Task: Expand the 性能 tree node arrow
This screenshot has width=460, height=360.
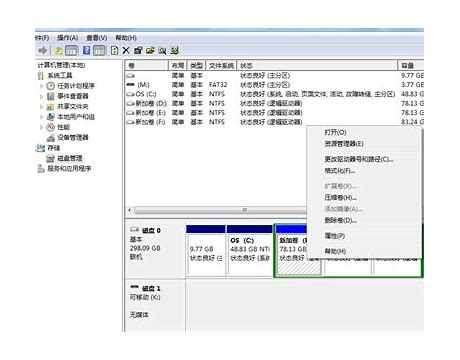Action: click(x=42, y=127)
